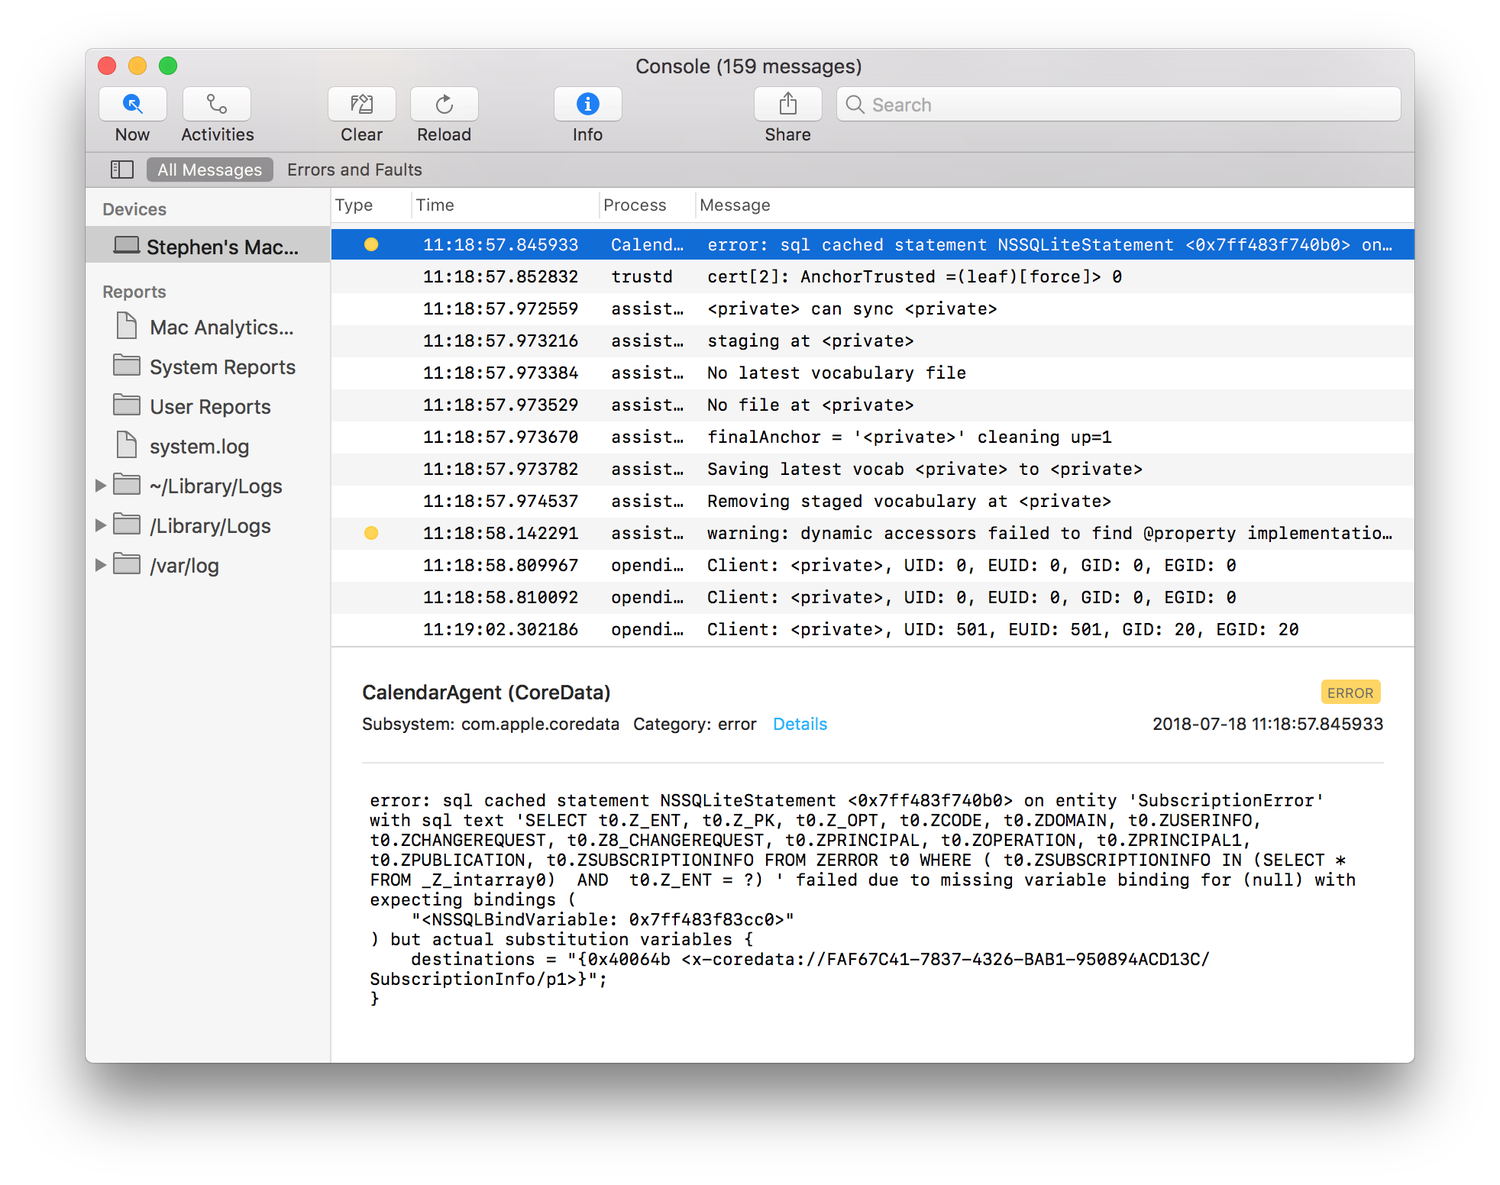
Task: Click the Details link
Action: [800, 724]
